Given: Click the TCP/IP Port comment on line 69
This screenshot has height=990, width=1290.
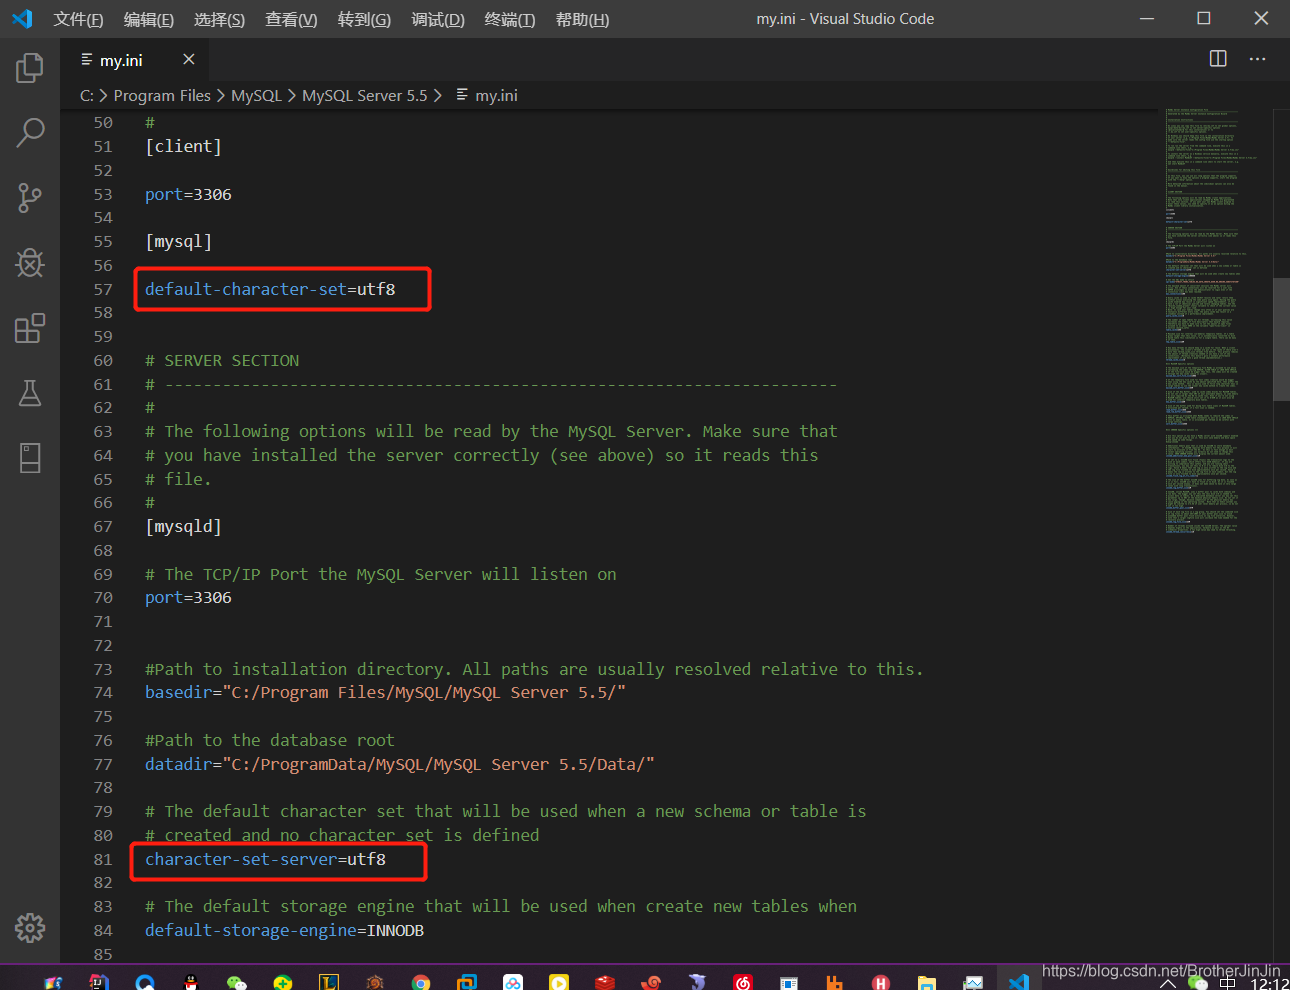Looking at the screenshot, I should pyautogui.click(x=381, y=574).
